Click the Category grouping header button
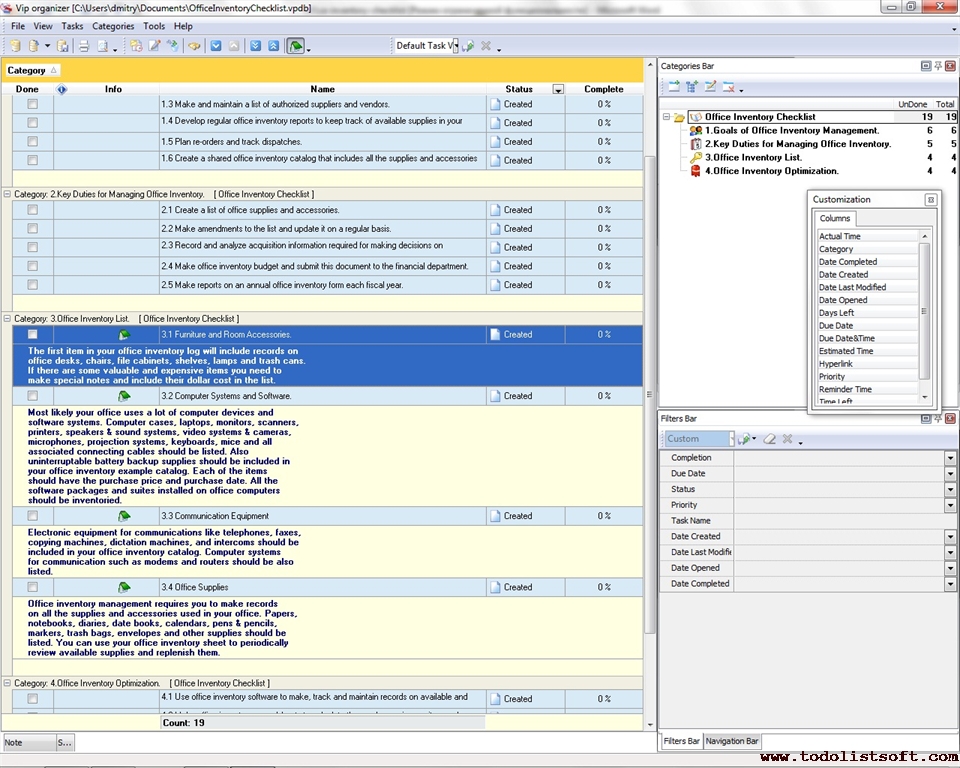The height and width of the screenshot is (768, 960). click(x=32, y=70)
